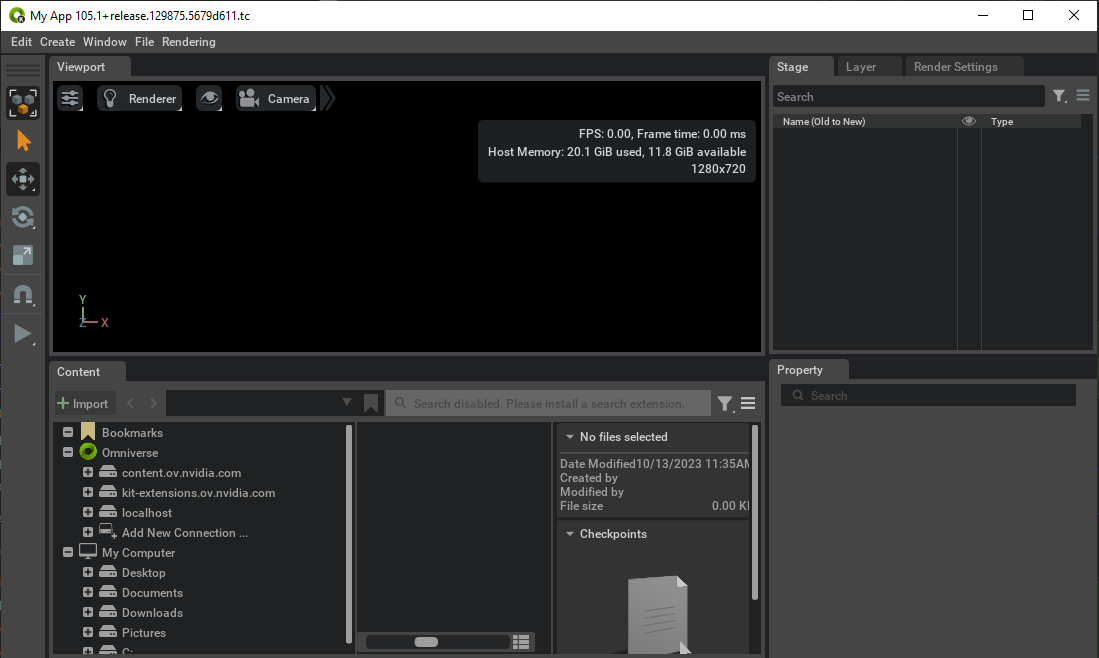Open the File menu

tap(144, 41)
